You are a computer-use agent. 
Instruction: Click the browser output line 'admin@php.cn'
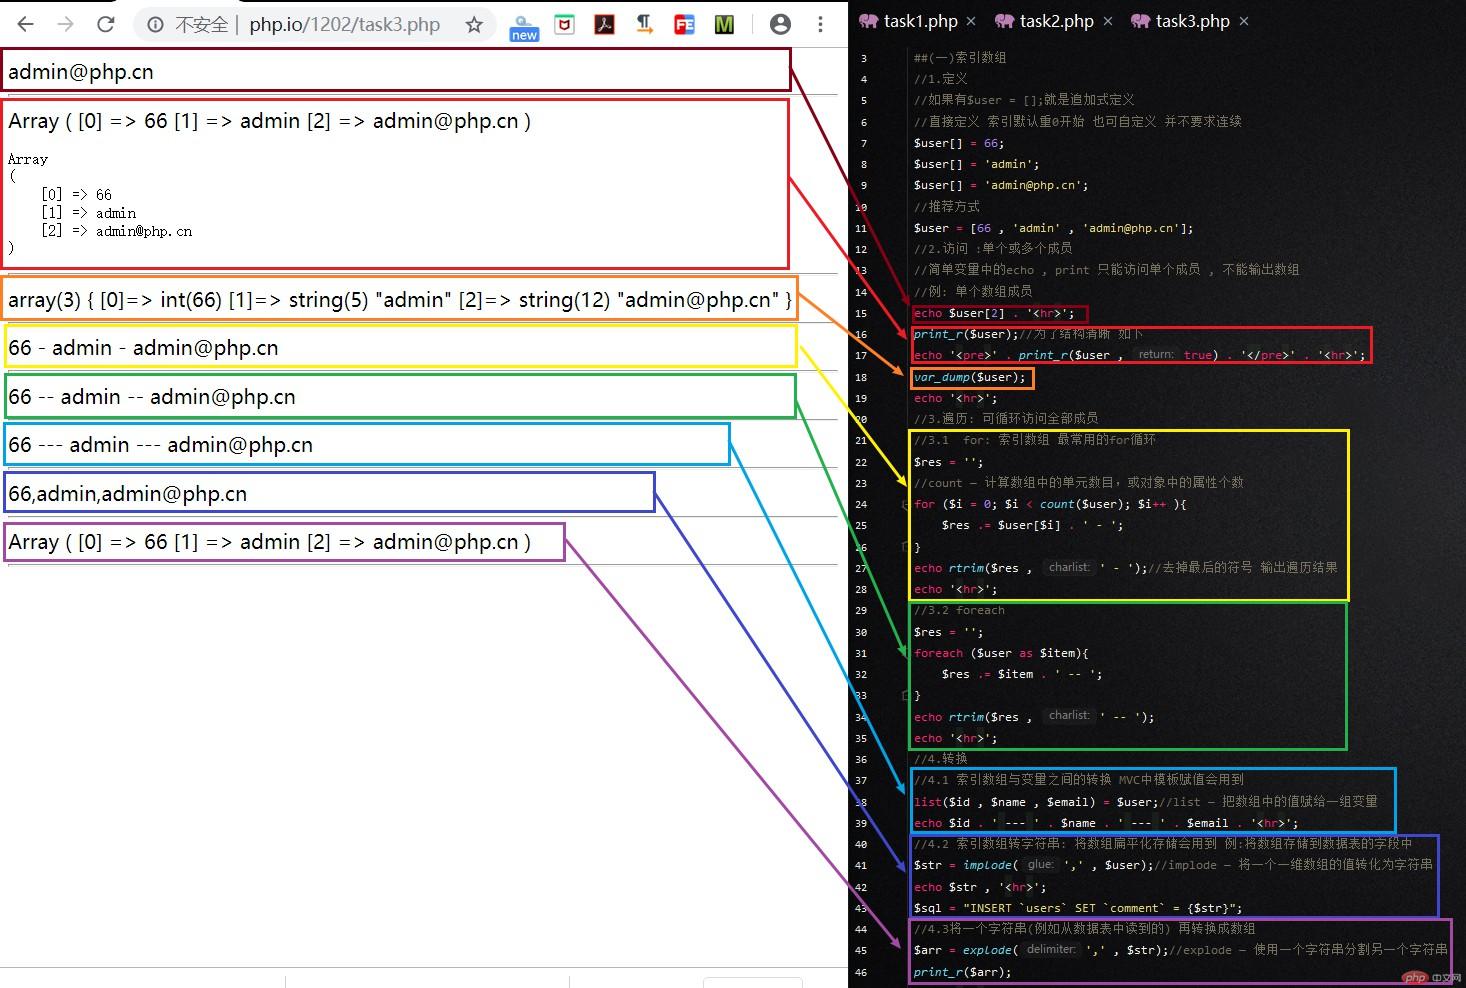[81, 72]
